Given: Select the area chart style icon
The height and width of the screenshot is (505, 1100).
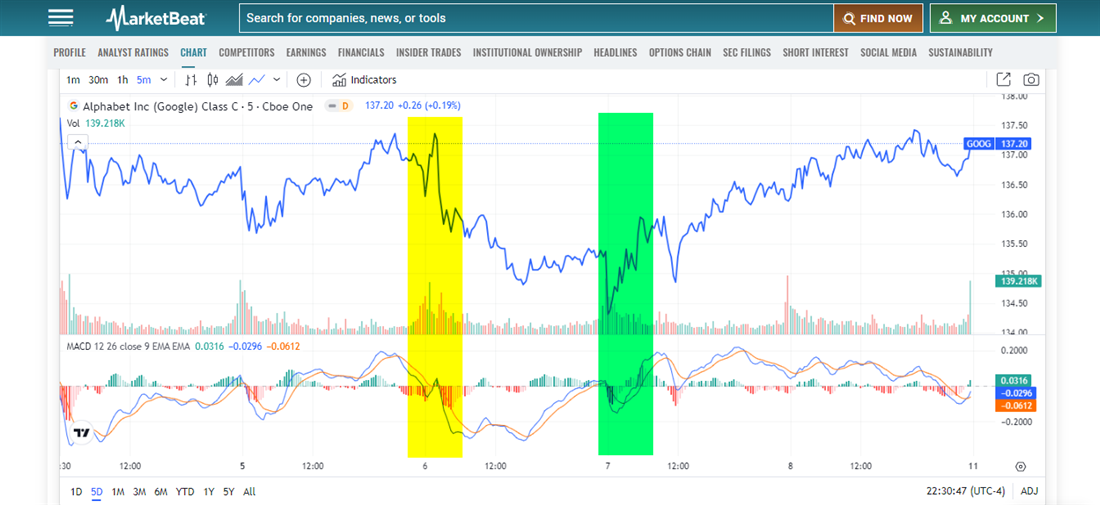Looking at the screenshot, I should pyautogui.click(x=235, y=80).
